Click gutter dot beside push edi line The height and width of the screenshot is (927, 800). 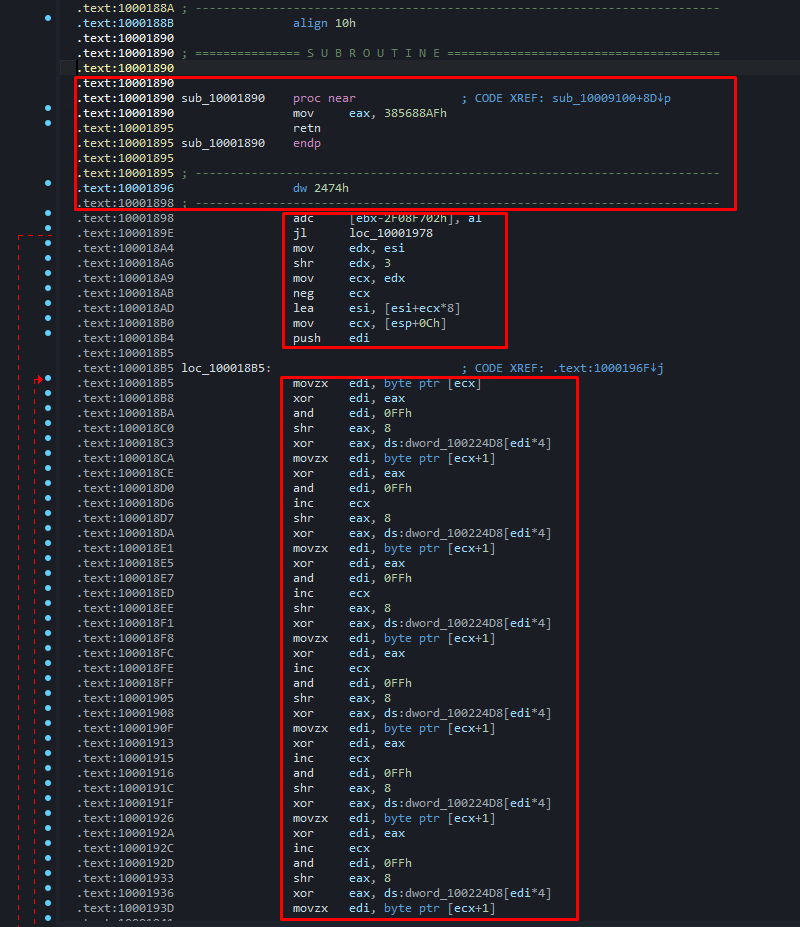click(x=48, y=334)
